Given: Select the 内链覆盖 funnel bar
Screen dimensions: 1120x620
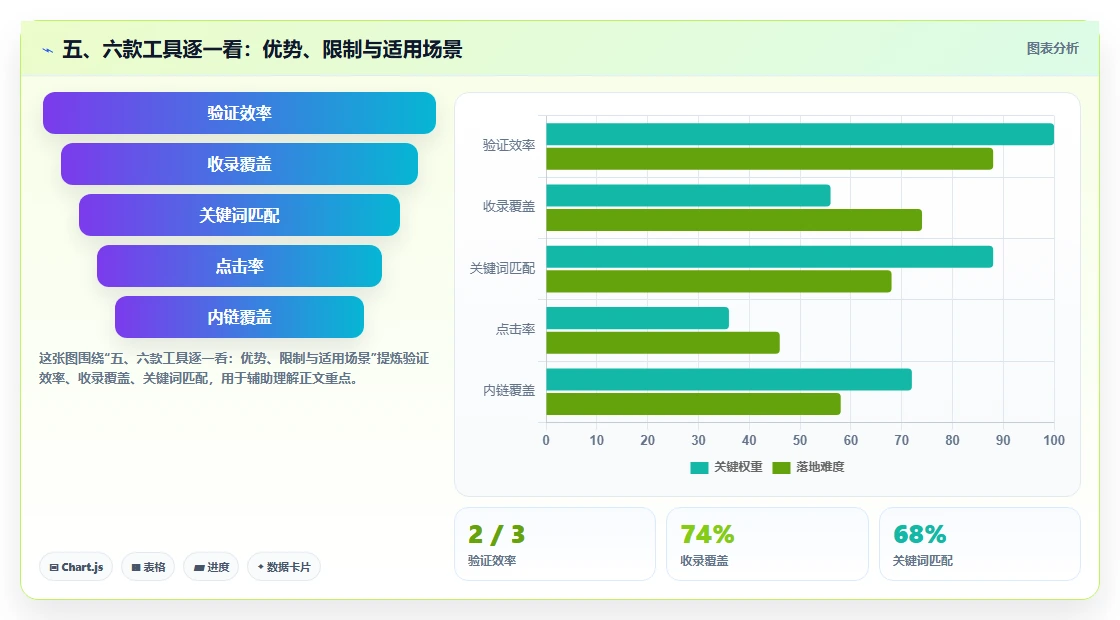Looking at the screenshot, I should point(239,317).
